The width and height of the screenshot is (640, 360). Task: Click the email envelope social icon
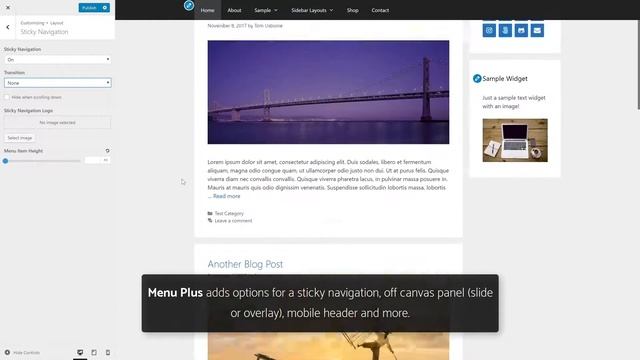(537, 30)
